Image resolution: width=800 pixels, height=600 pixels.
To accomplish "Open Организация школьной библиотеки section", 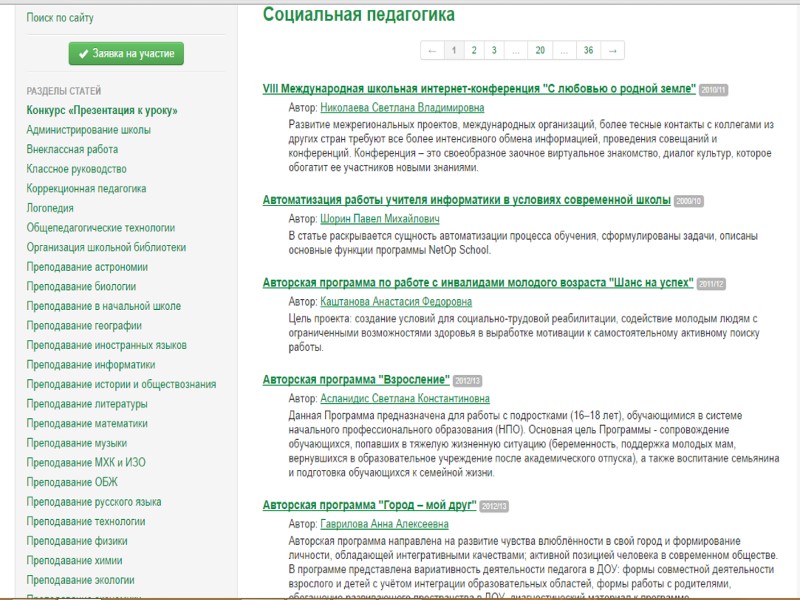I will point(106,247).
